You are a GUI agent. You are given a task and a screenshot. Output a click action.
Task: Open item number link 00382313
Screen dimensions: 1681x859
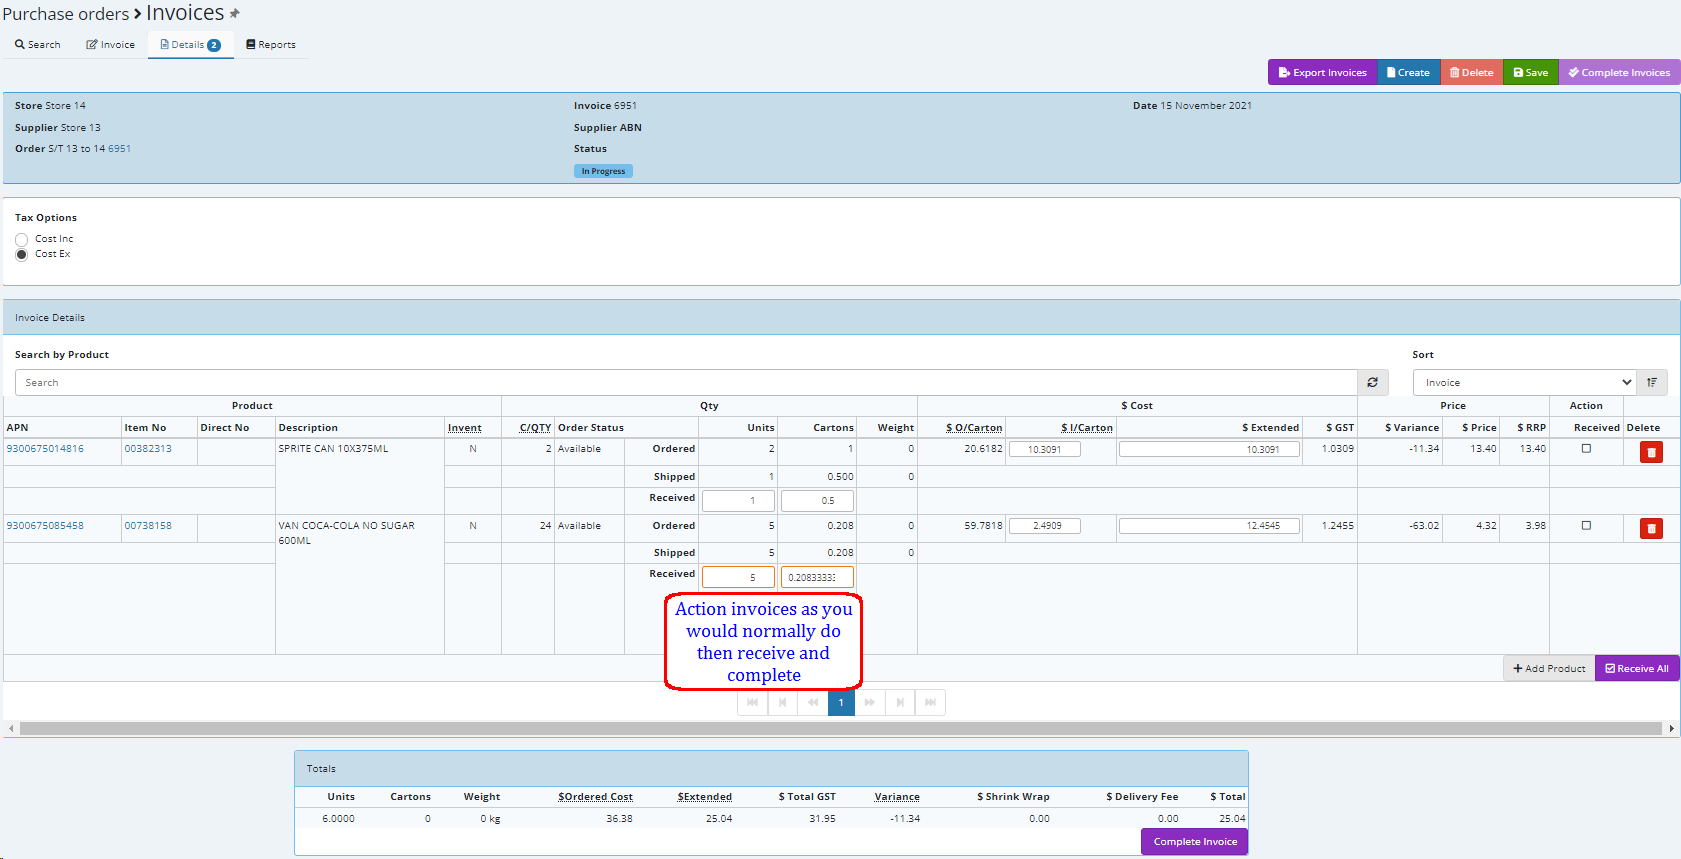[x=148, y=449]
